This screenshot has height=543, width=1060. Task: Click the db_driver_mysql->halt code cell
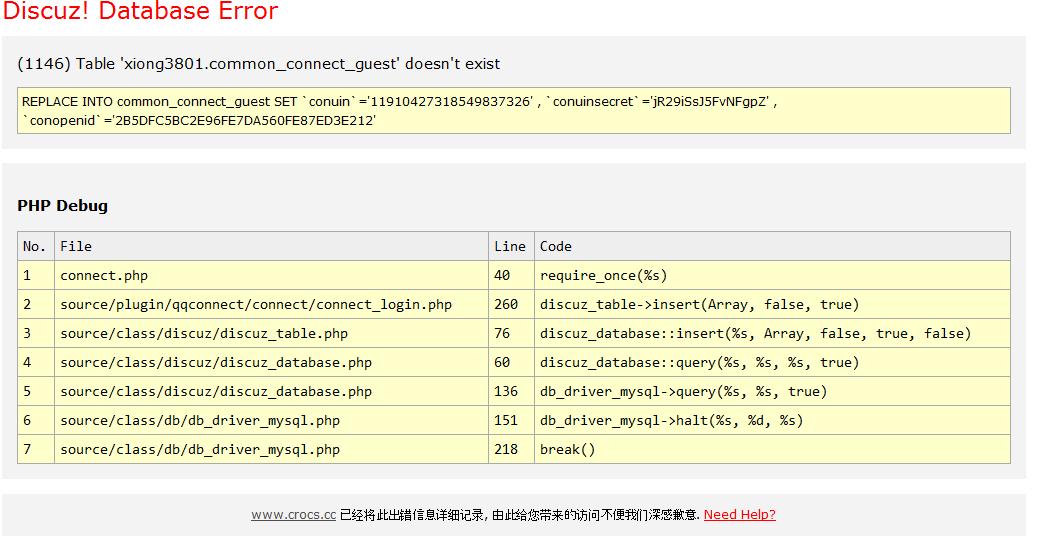point(671,420)
